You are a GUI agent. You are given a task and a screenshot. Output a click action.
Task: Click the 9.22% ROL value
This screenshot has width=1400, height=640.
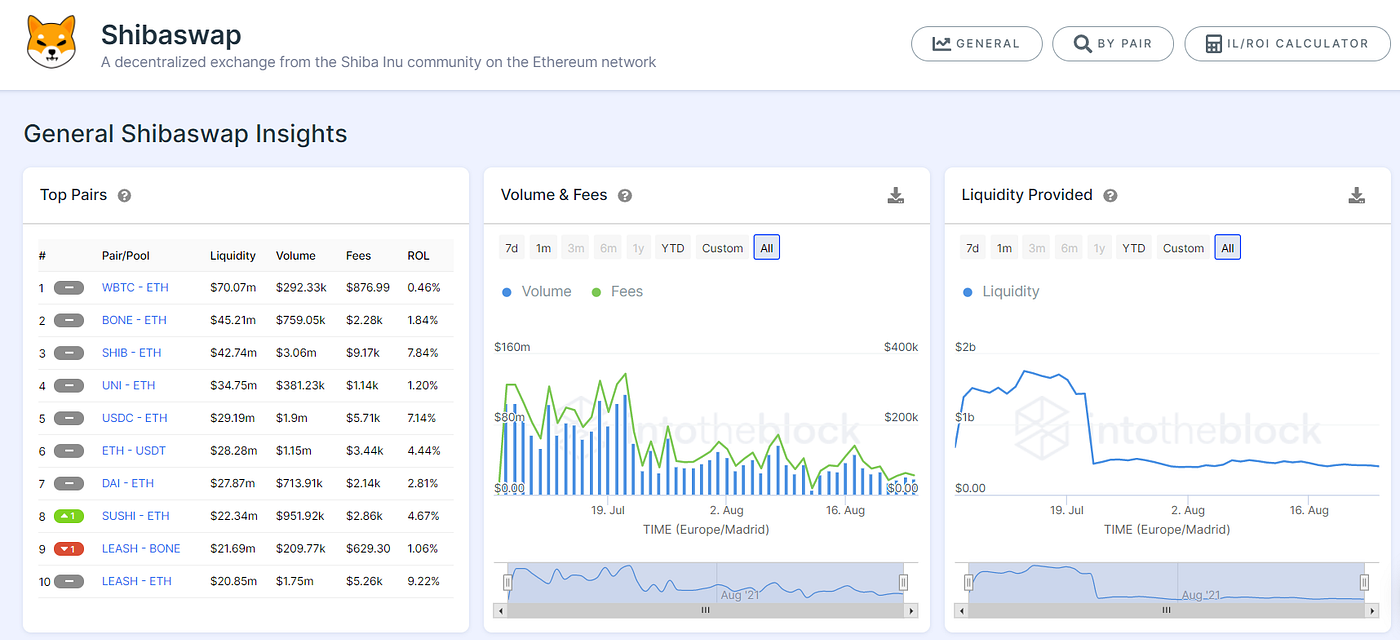423,581
